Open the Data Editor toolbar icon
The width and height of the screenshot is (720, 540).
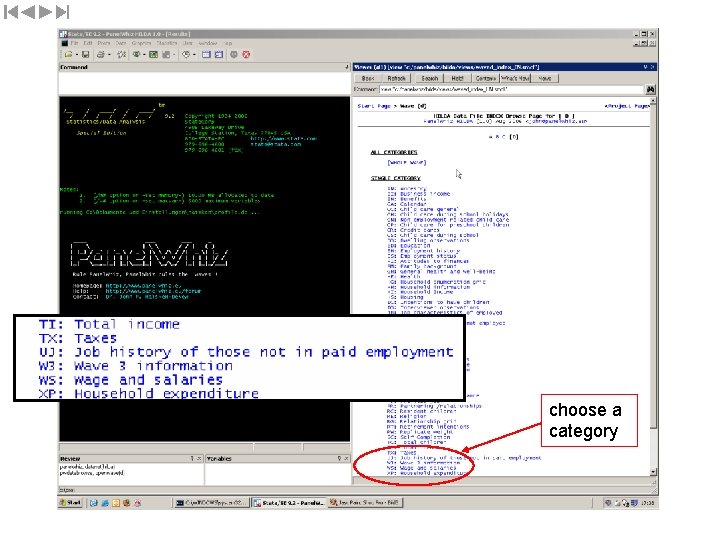pyautogui.click(x=206, y=55)
